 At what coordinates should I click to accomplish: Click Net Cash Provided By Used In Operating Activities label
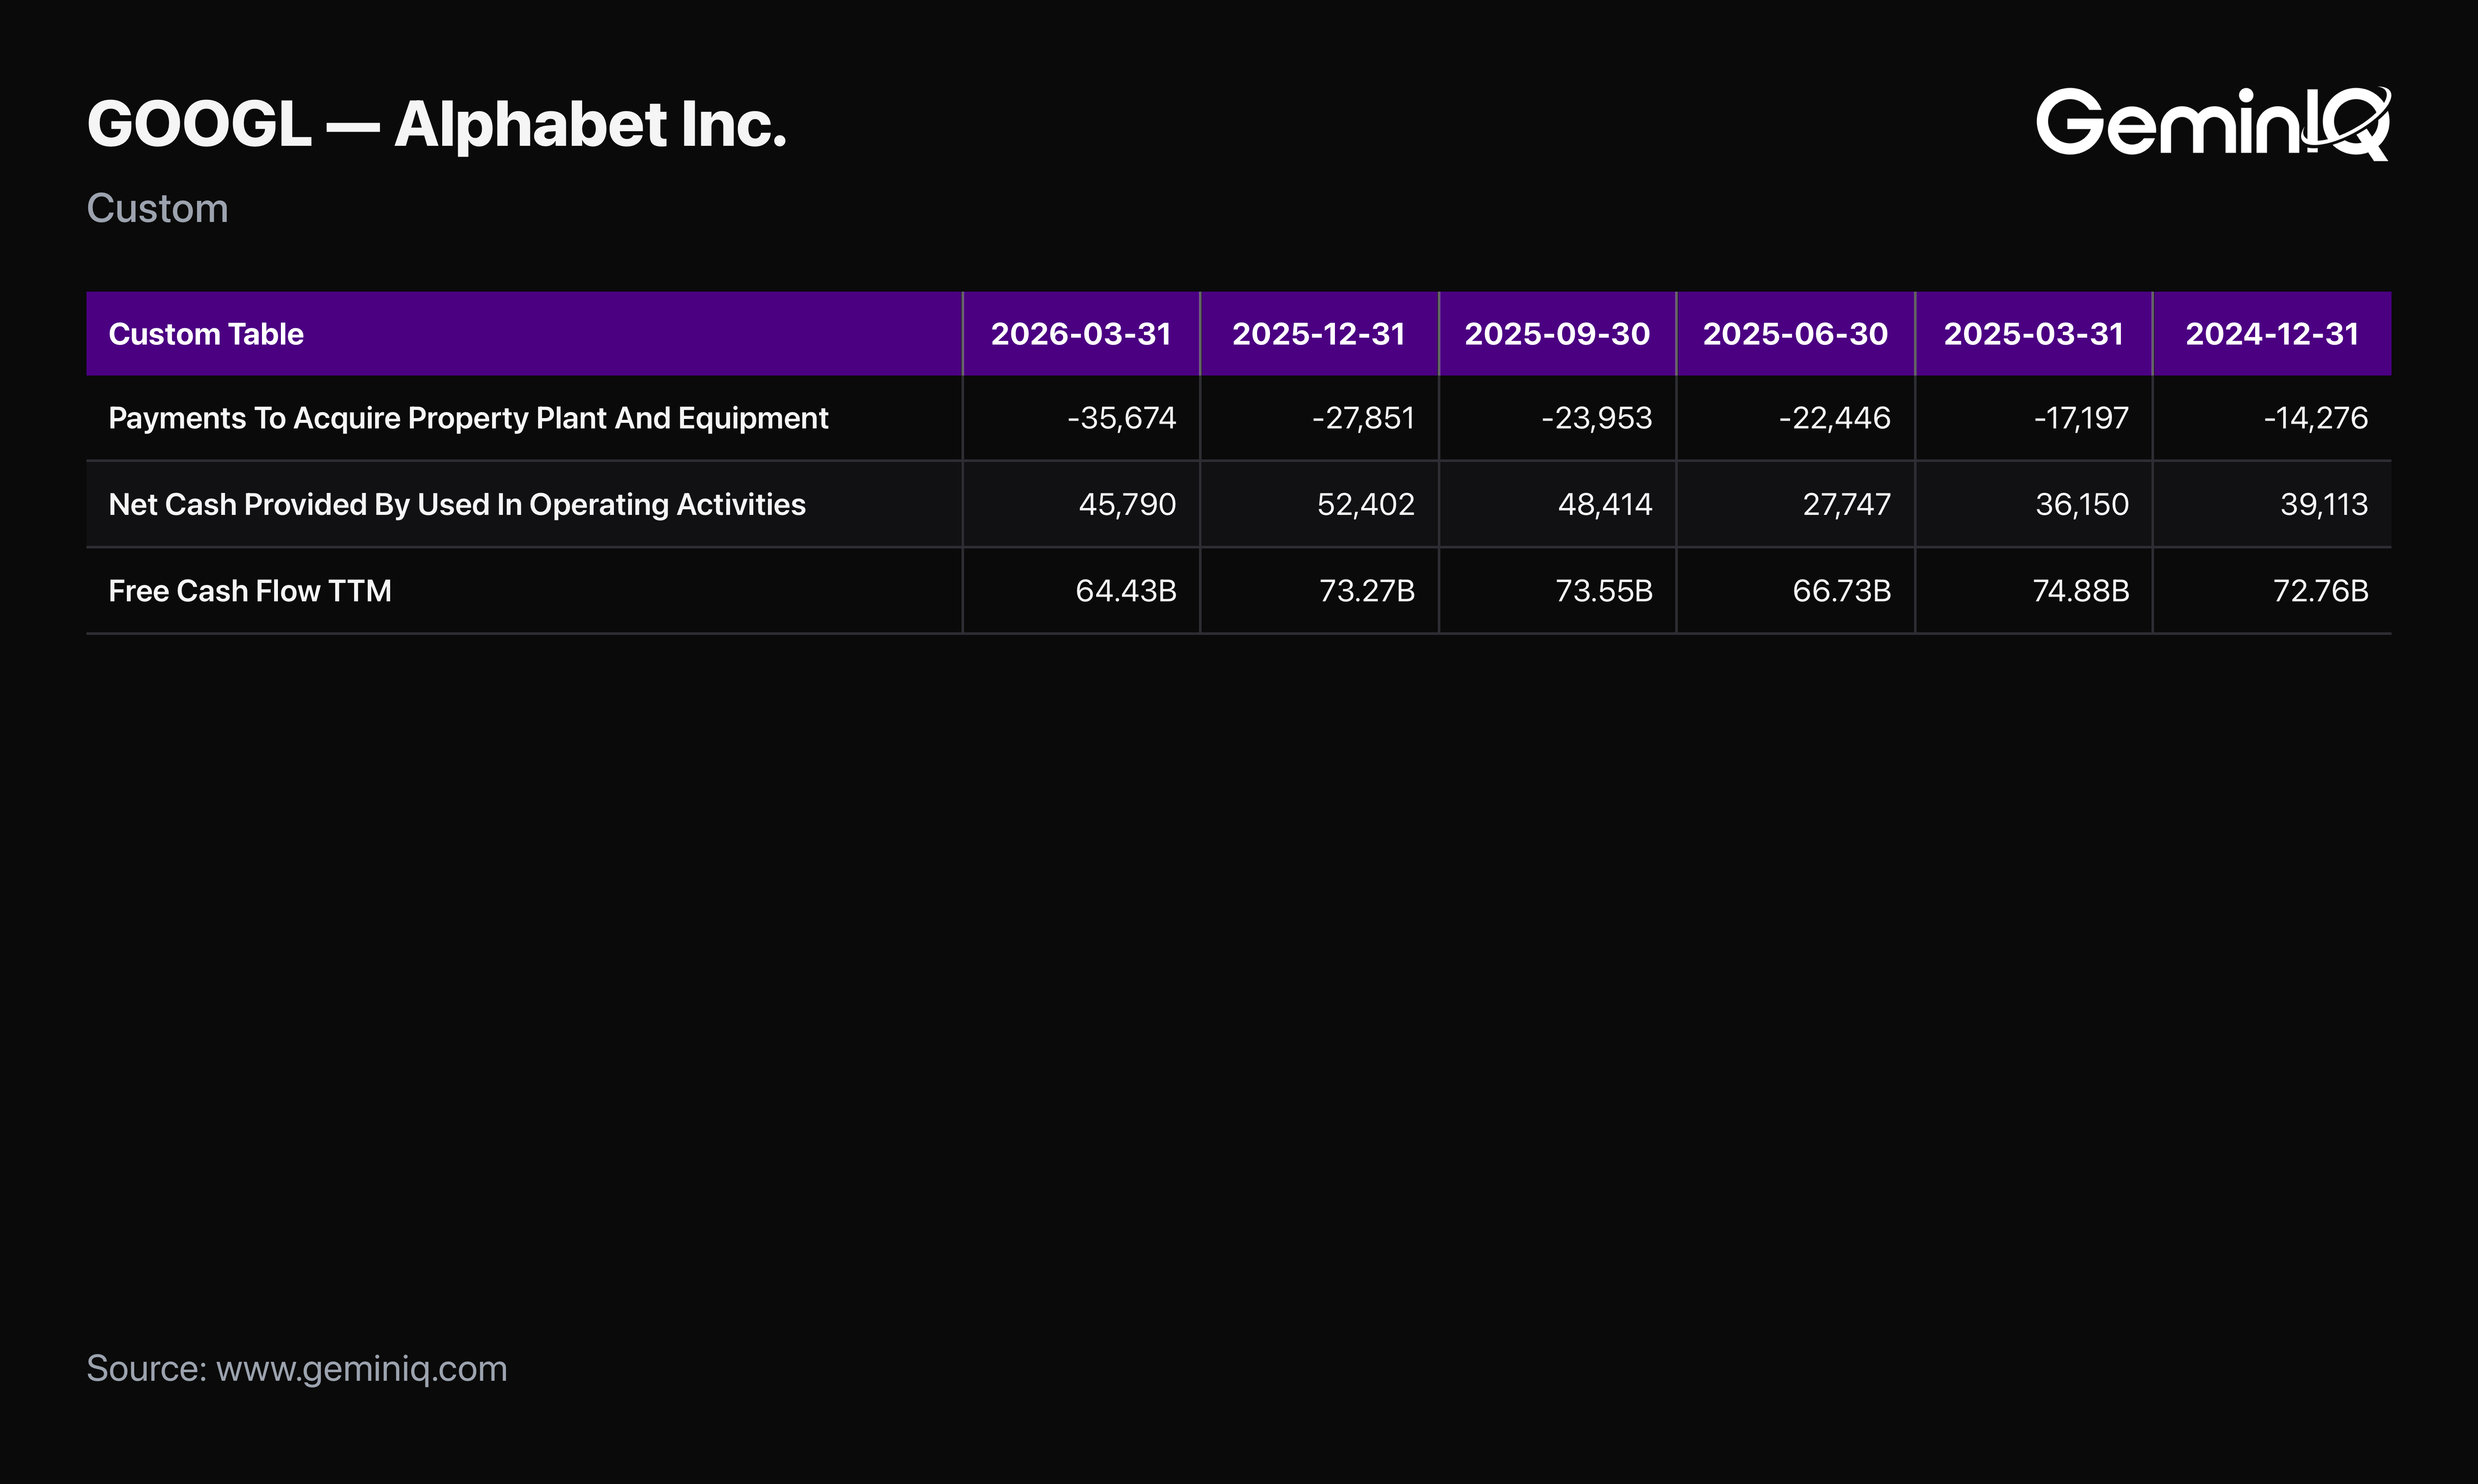tap(457, 504)
